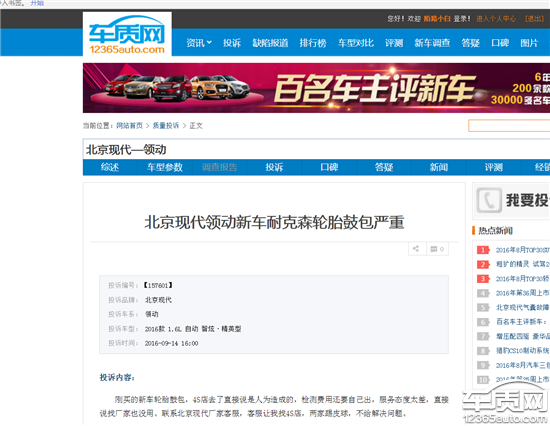Open the hot news link 北京现代气囊故障
Viewport: 550px width, 426px height.
[x=522, y=307]
